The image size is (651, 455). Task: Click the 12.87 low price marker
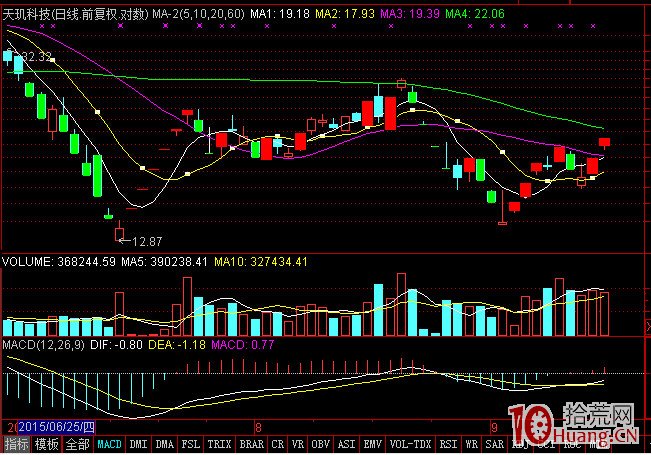point(145,241)
